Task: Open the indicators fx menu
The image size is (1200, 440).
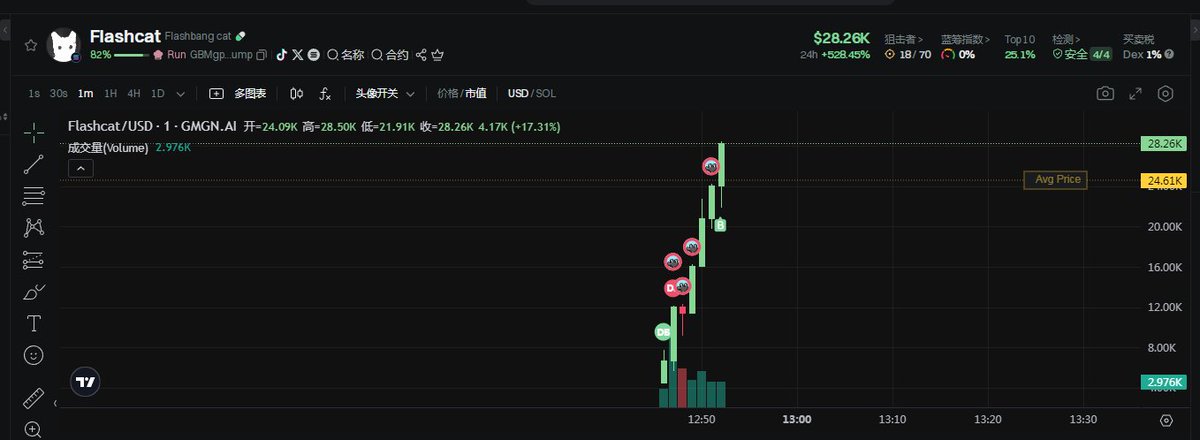Action: click(325, 93)
